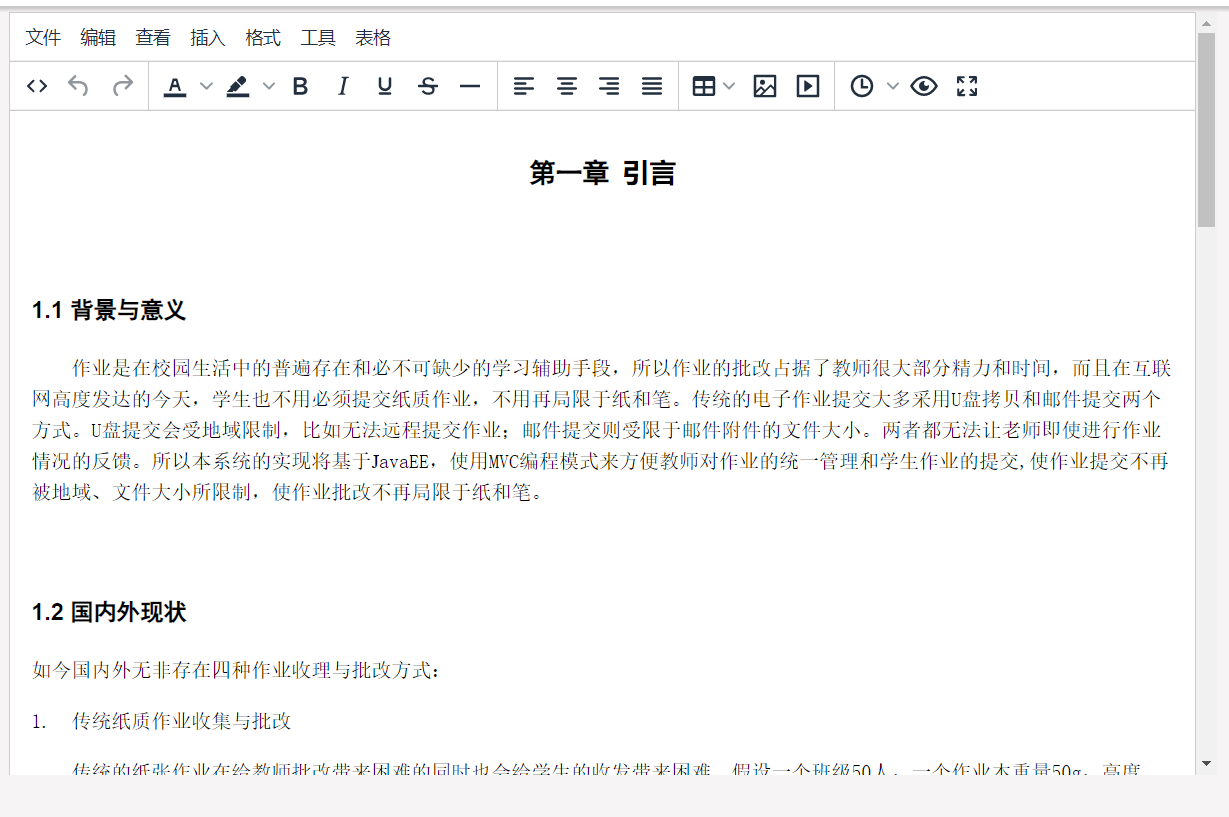Redo the last edit
1229x817 pixels.
coord(121,86)
